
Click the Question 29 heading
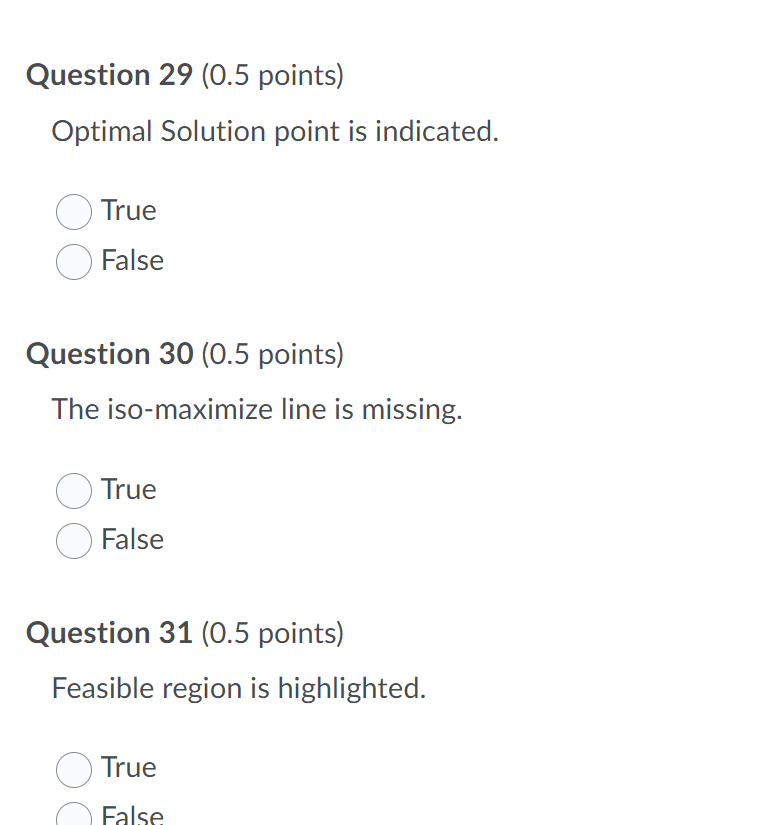point(110,75)
